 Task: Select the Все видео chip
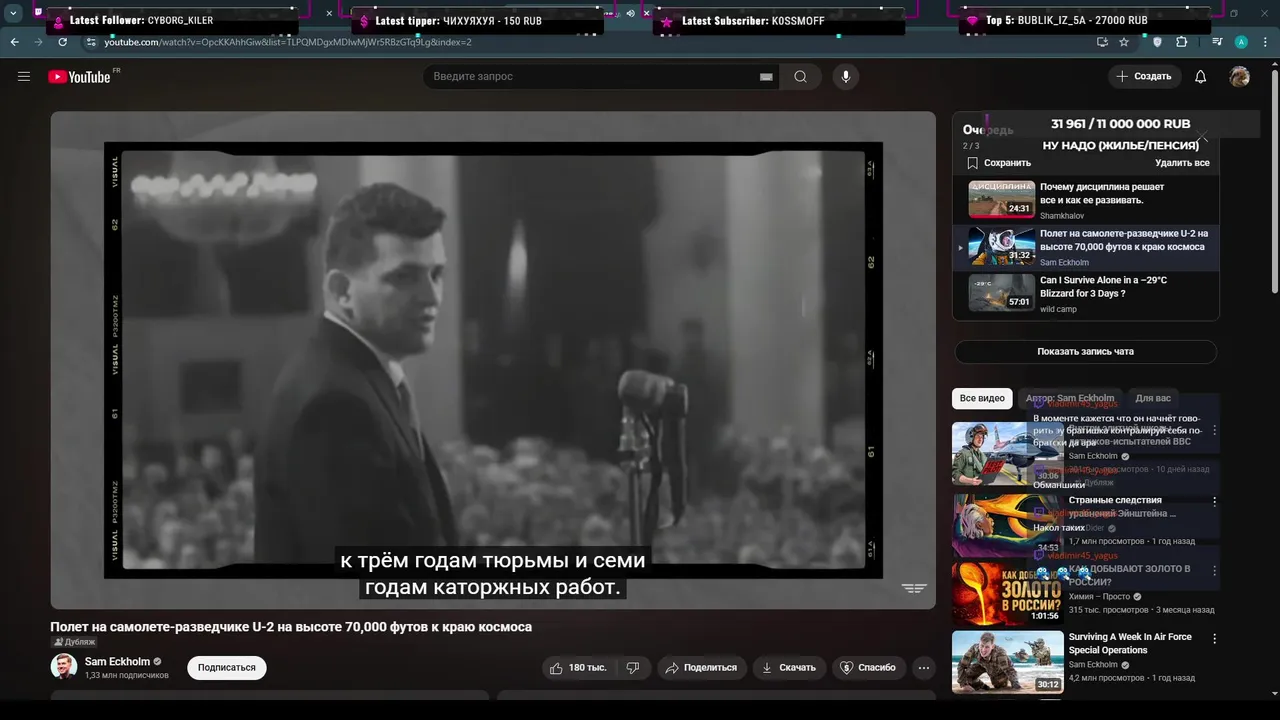[982, 398]
